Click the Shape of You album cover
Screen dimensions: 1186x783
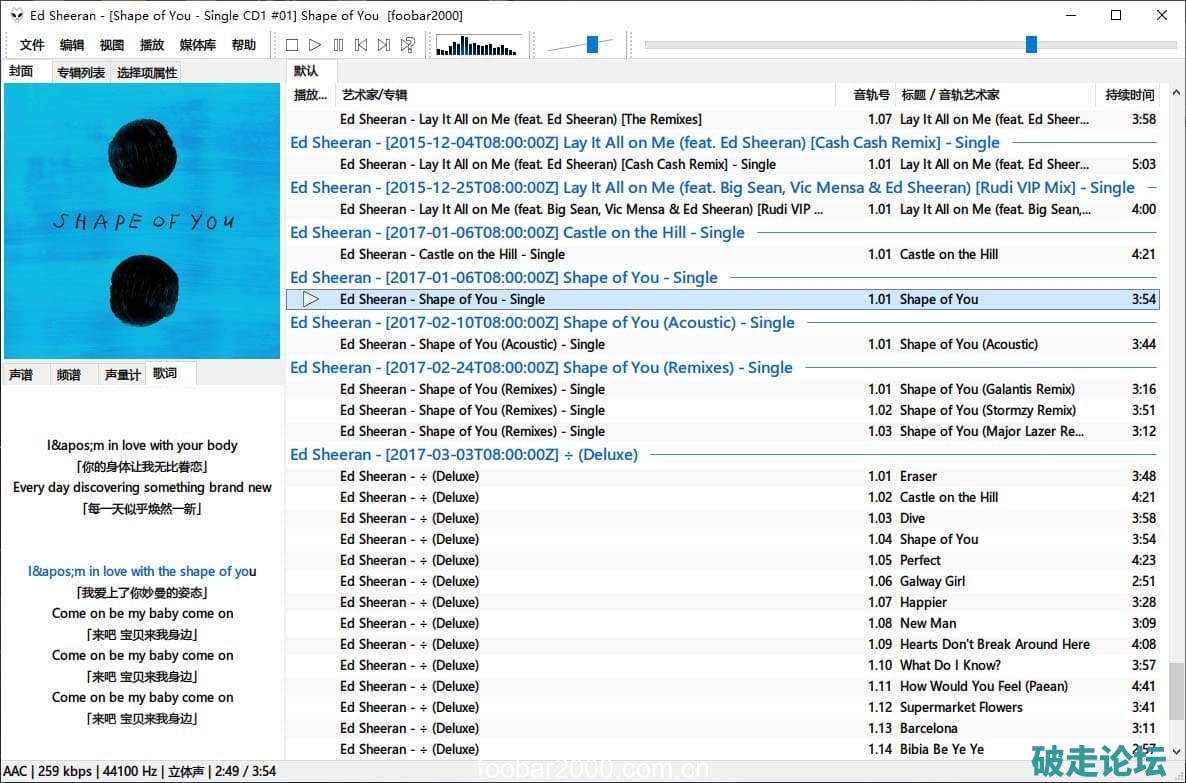tap(142, 221)
